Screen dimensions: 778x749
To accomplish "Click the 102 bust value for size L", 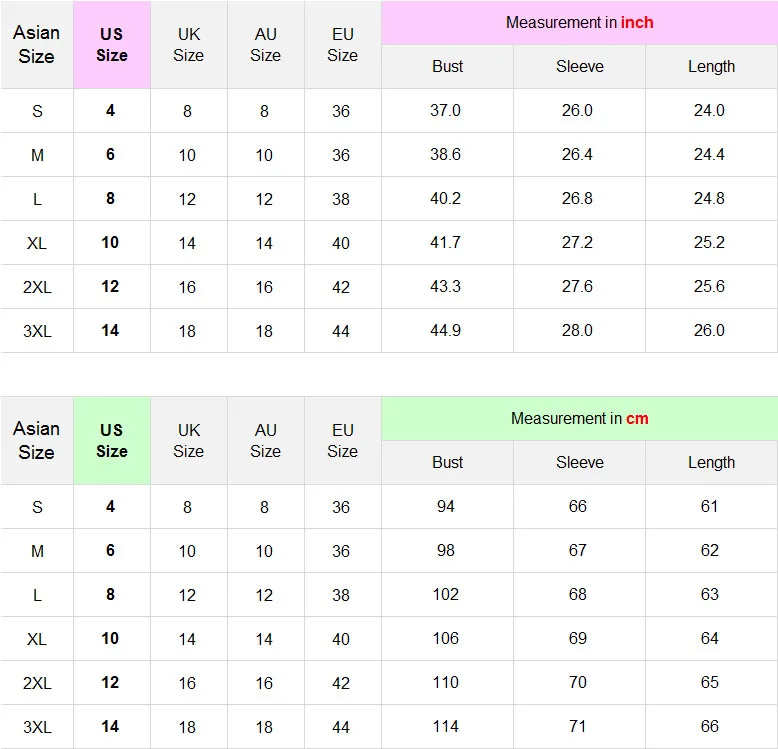I will (446, 594).
